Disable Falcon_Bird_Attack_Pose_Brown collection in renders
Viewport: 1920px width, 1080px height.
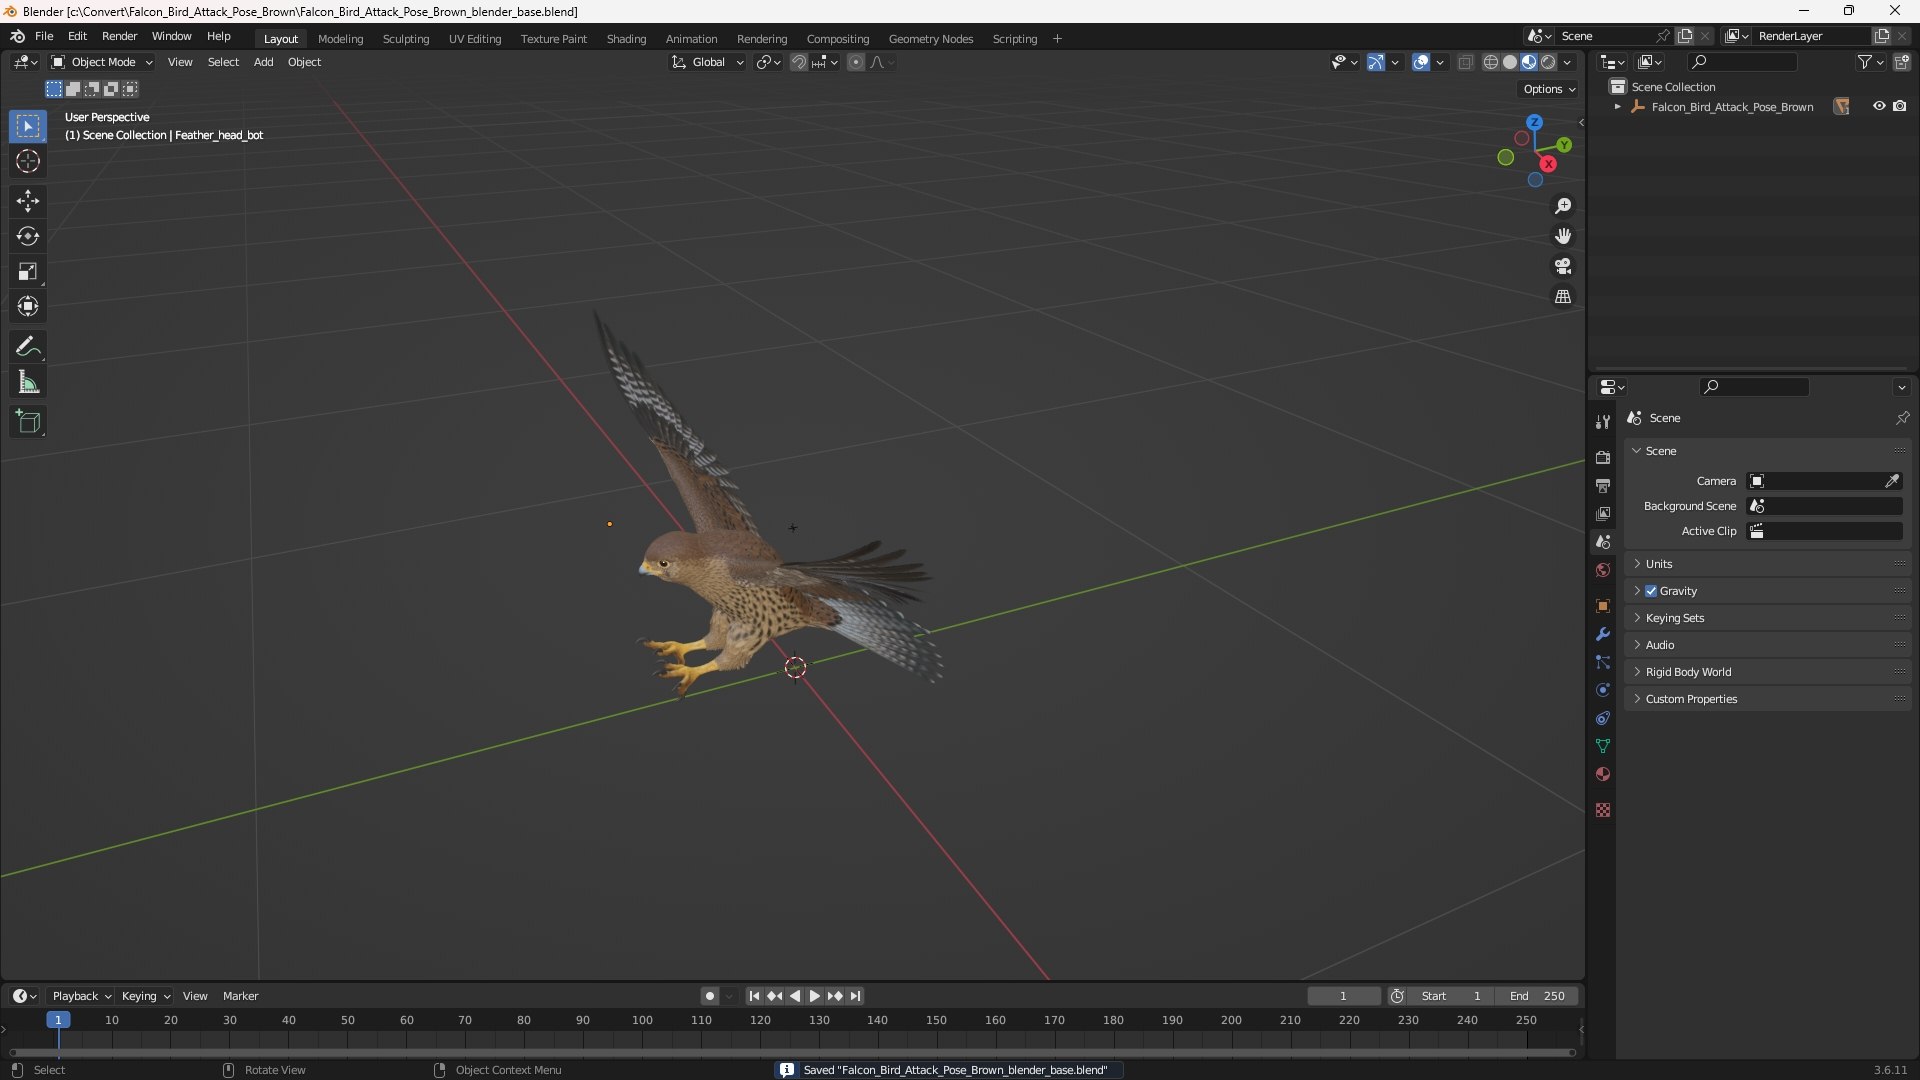[1900, 106]
